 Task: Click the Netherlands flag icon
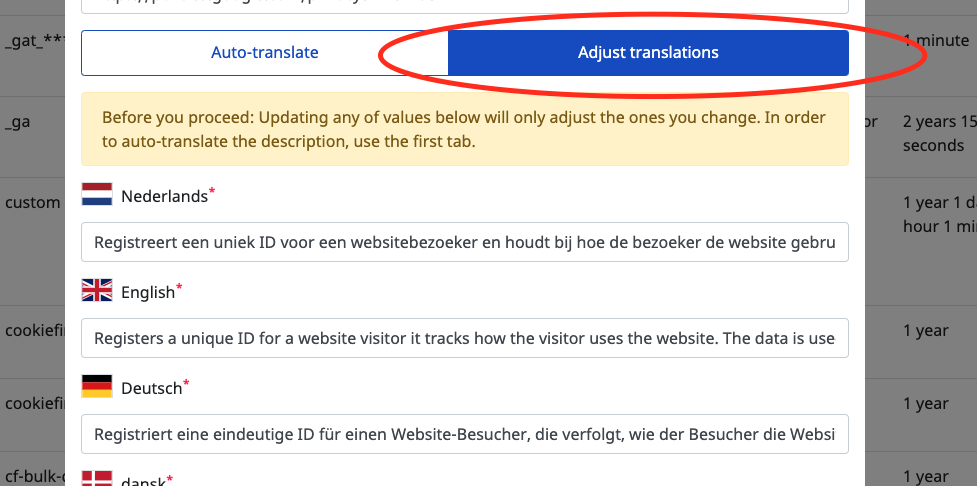[97, 194]
